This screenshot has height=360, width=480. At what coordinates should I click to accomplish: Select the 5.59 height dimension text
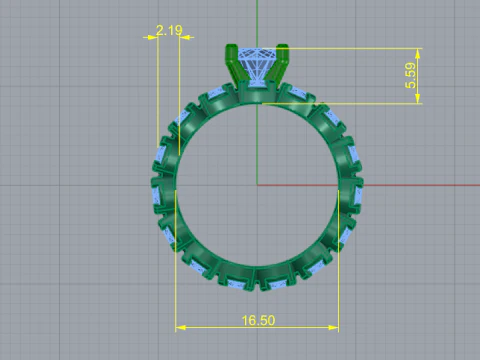click(x=411, y=76)
